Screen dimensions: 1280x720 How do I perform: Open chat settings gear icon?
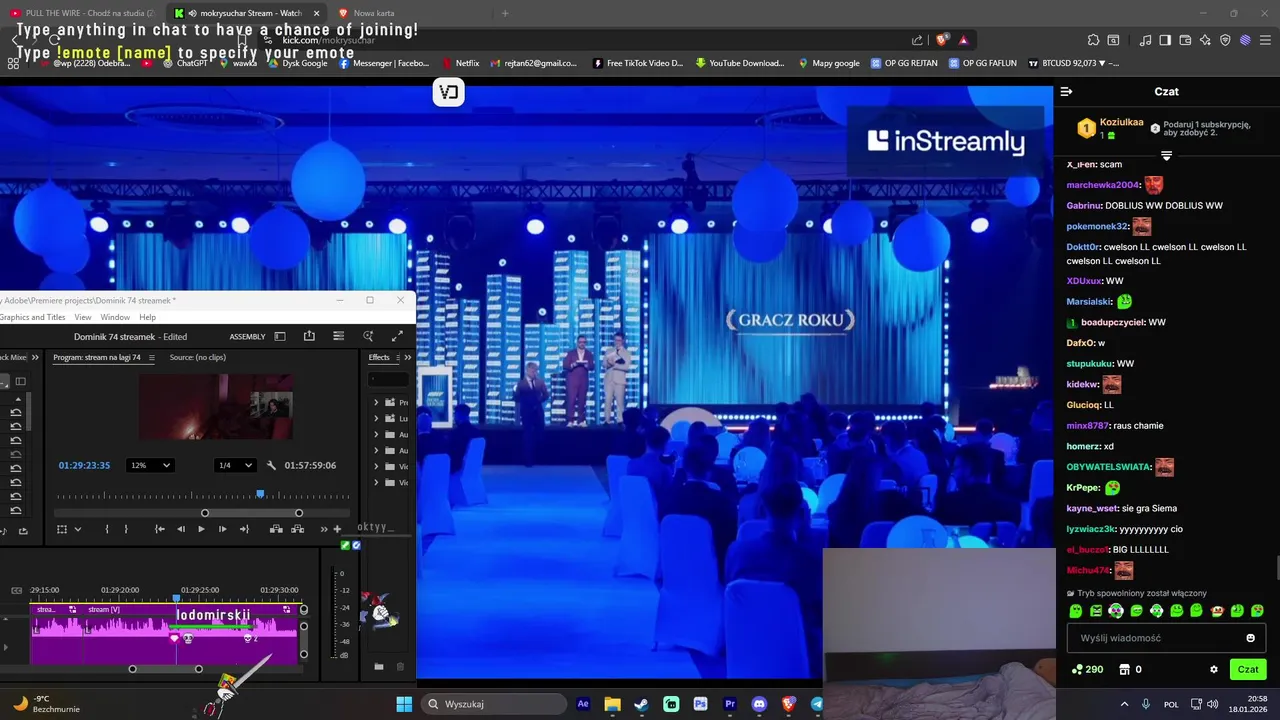1214,669
